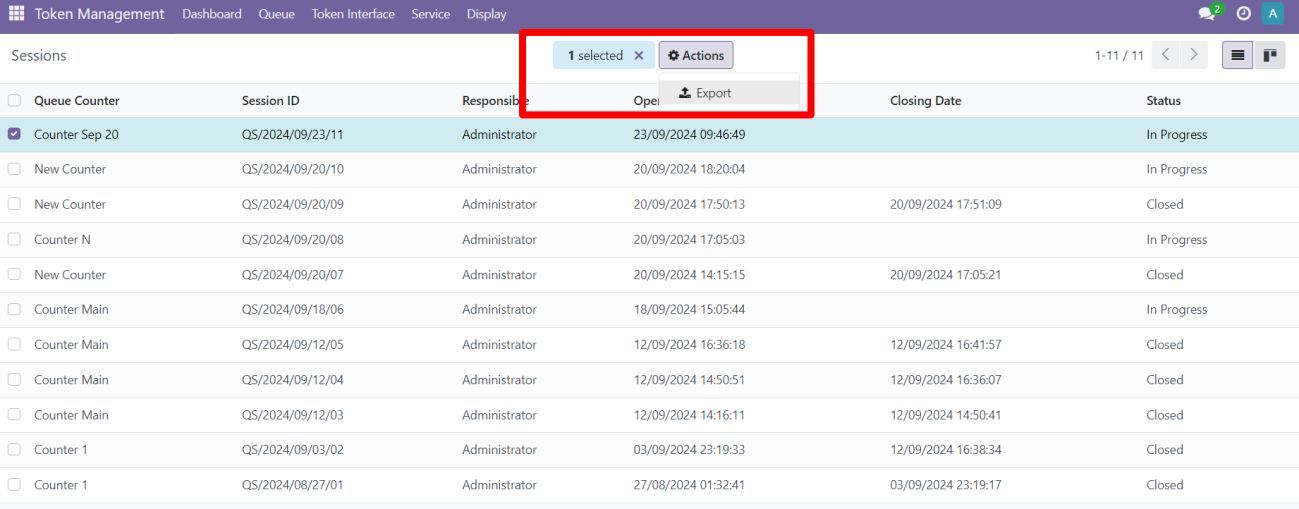Screen dimensions: 1299x509
Task: Open the Dashboard menu item
Action: pyautogui.click(x=212, y=14)
